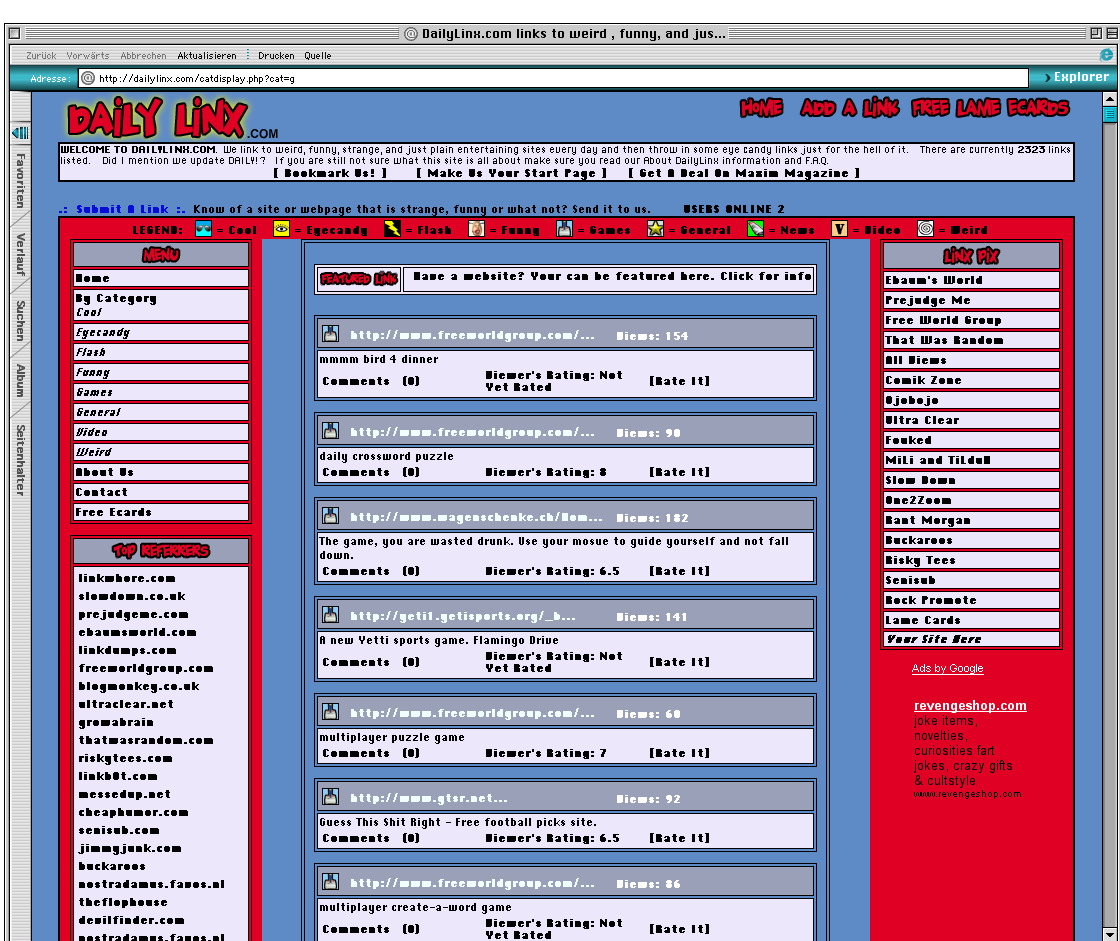The width and height of the screenshot is (1120, 941).
Task: Click the vertical scrollbar up arrow
Action: [x=1109, y=99]
